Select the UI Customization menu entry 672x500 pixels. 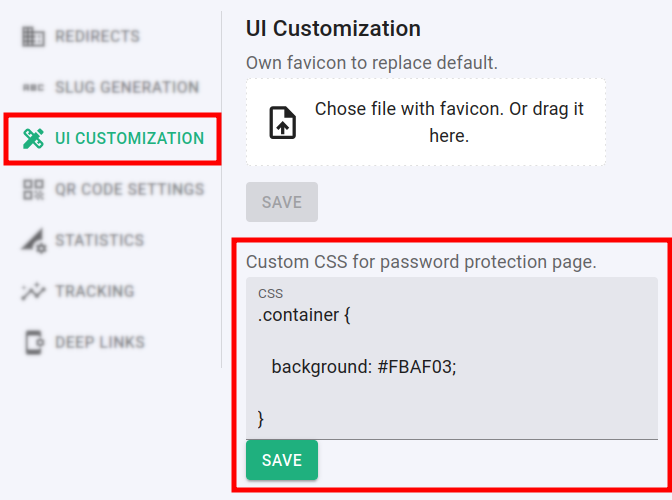click(x=129, y=139)
